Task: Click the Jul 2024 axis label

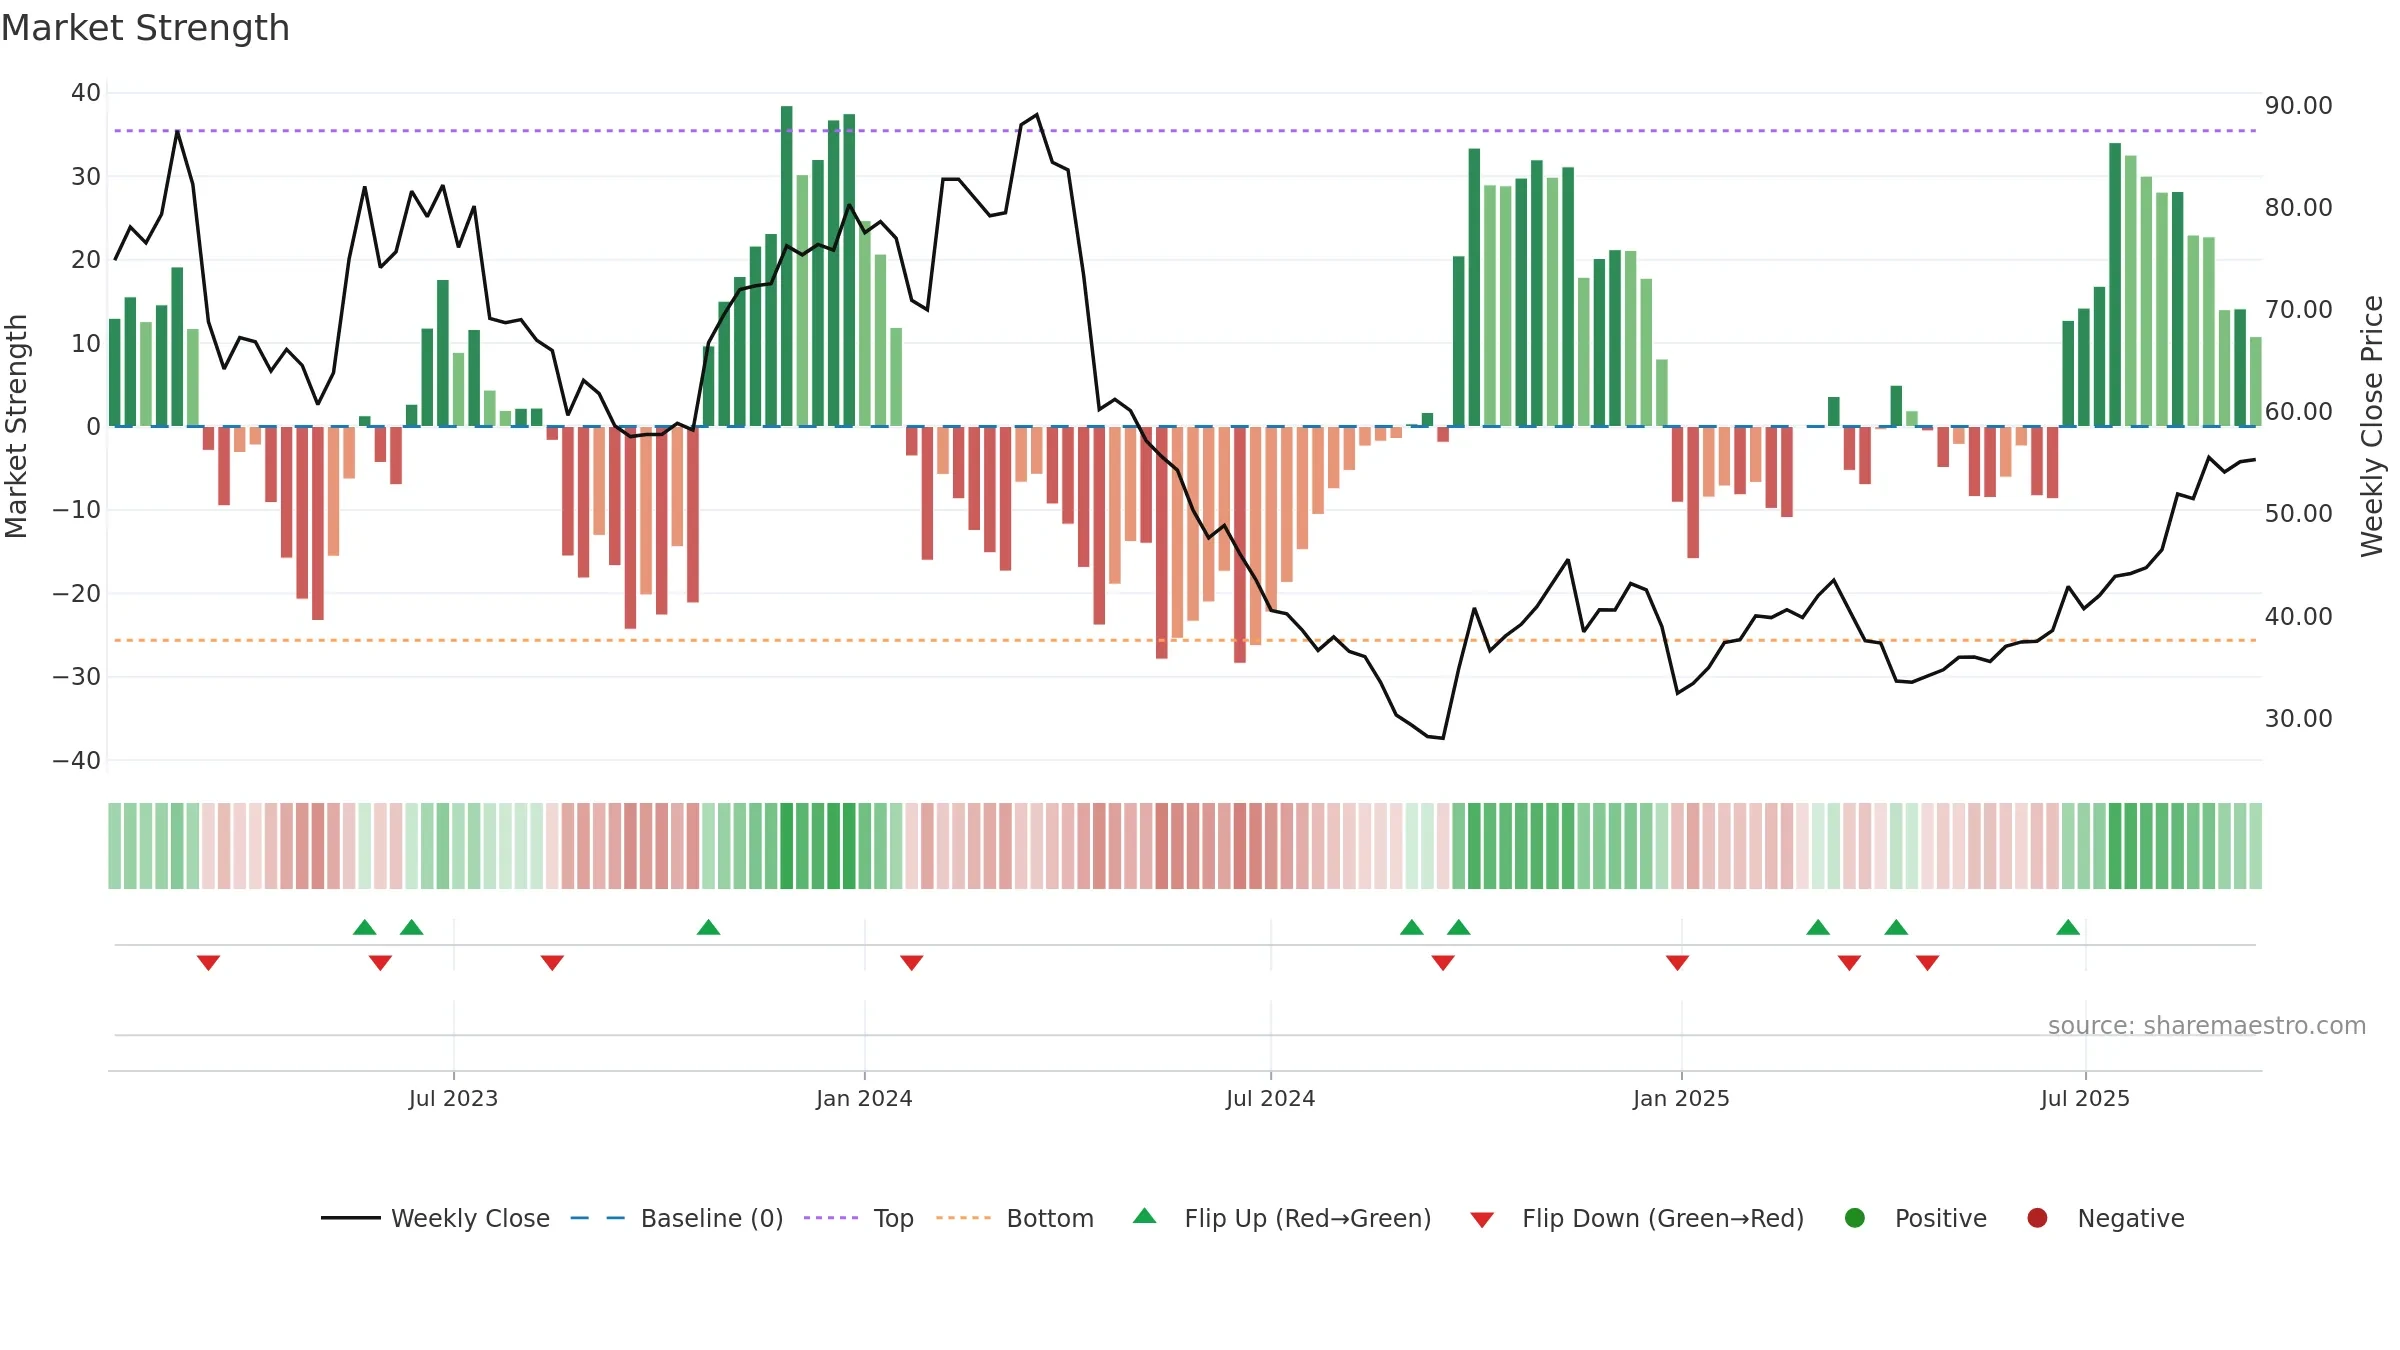Action: [x=1270, y=1098]
